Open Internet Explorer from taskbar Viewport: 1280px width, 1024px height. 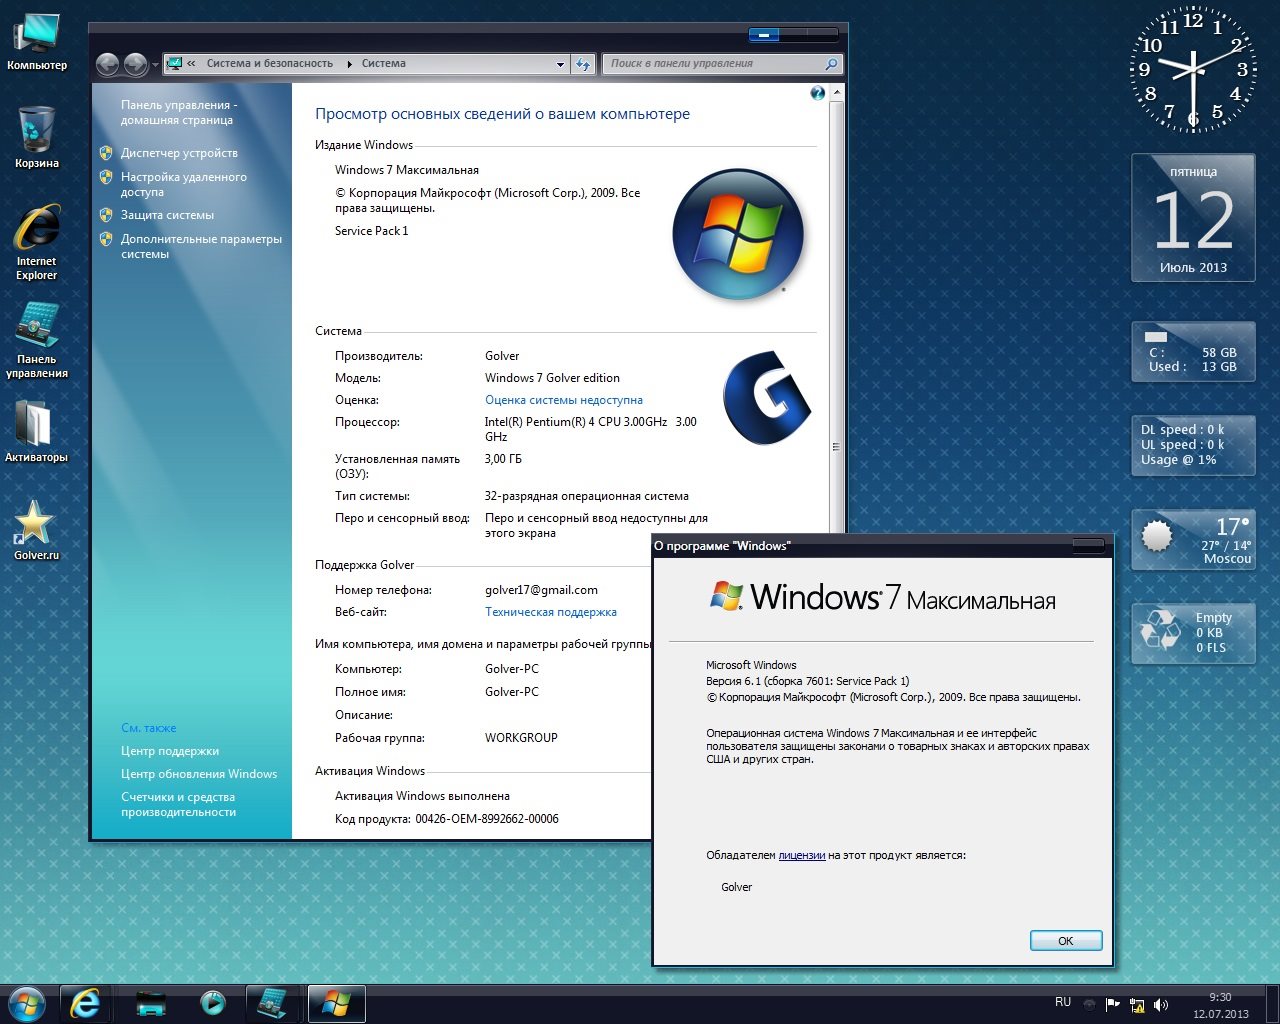pos(86,1003)
